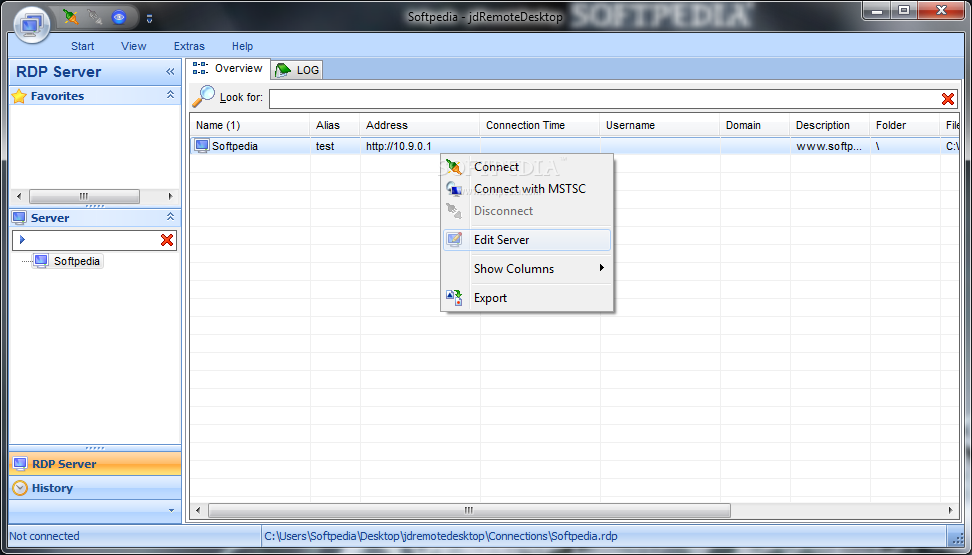Click inside the server tree filter field
The width and height of the screenshot is (972, 555).
pos(92,240)
